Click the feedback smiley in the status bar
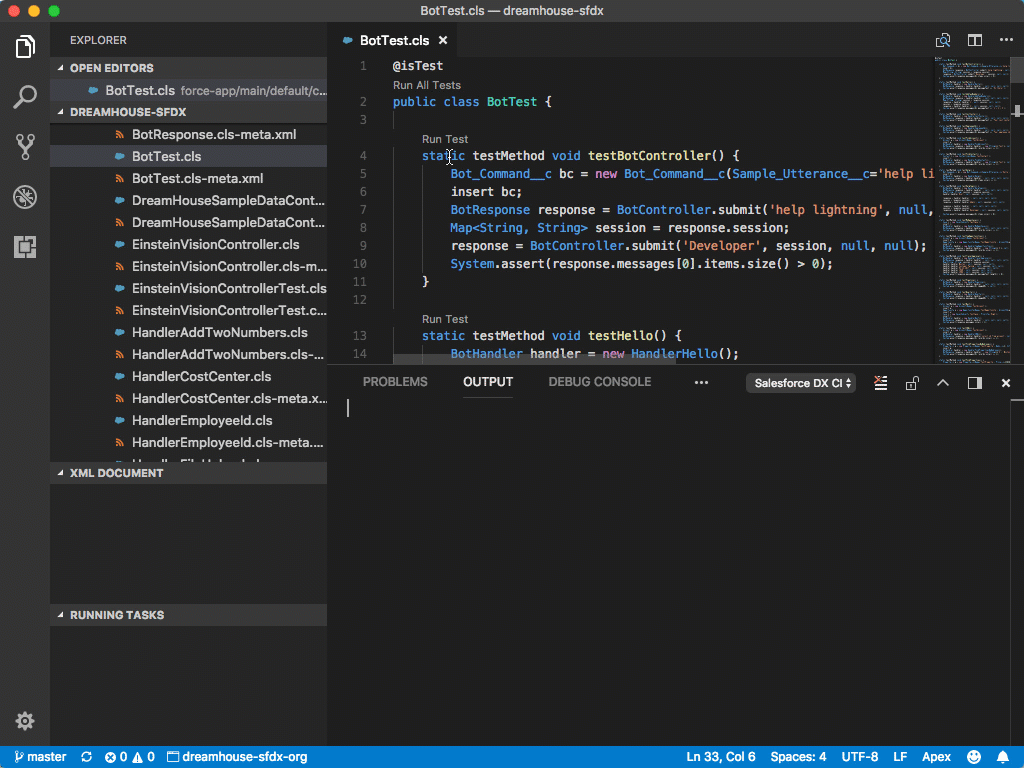Viewport: 1024px width, 768px height. pos(973,756)
